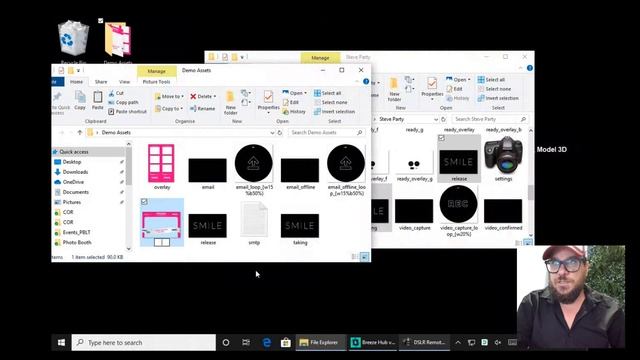Uncheck the selected pink template file checkbox
640x360 pixels.
[x=144, y=202]
